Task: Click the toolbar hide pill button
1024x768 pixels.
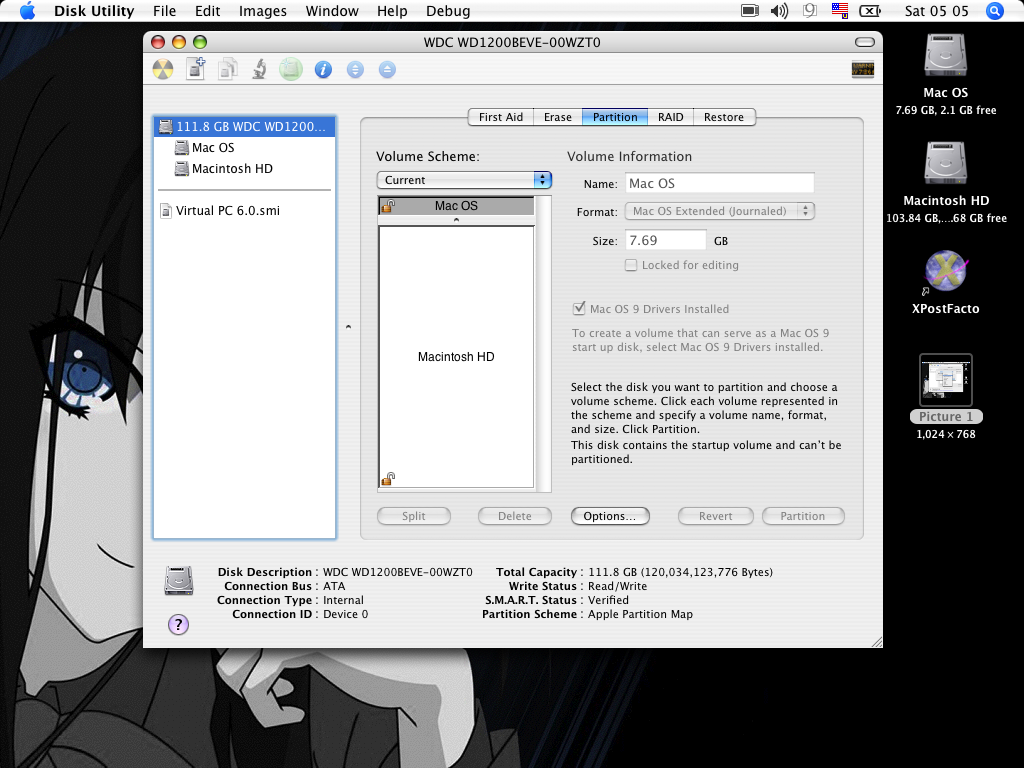Action: [x=865, y=42]
